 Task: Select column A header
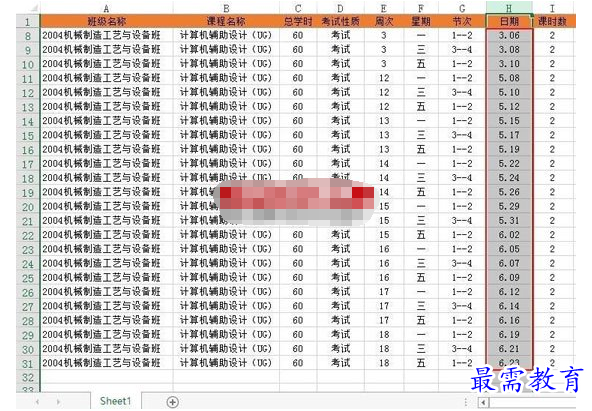106,8
